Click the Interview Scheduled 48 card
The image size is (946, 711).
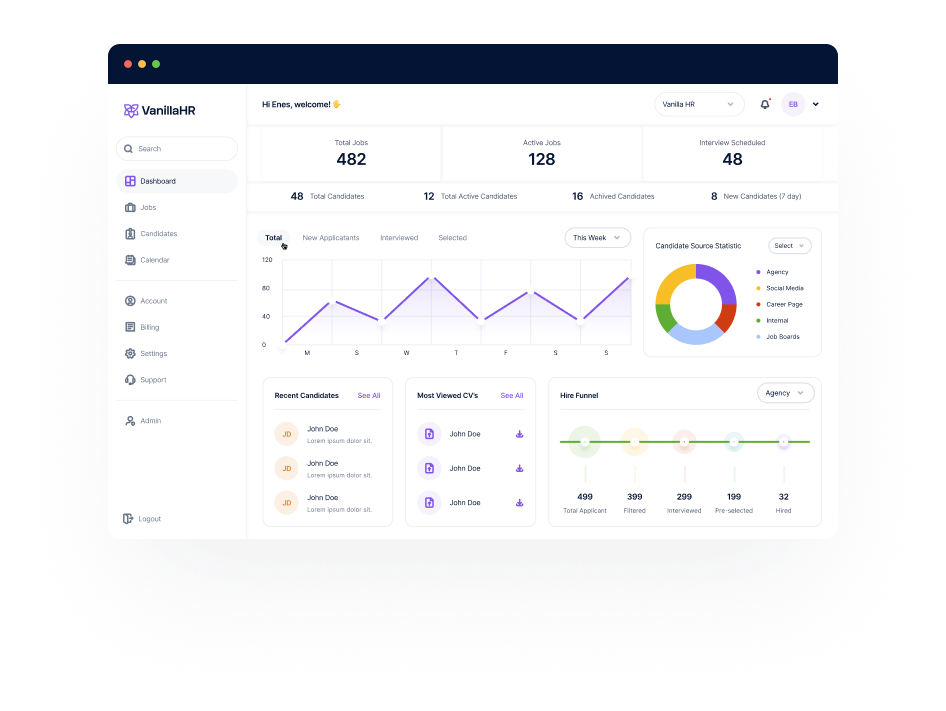pyautogui.click(x=732, y=153)
